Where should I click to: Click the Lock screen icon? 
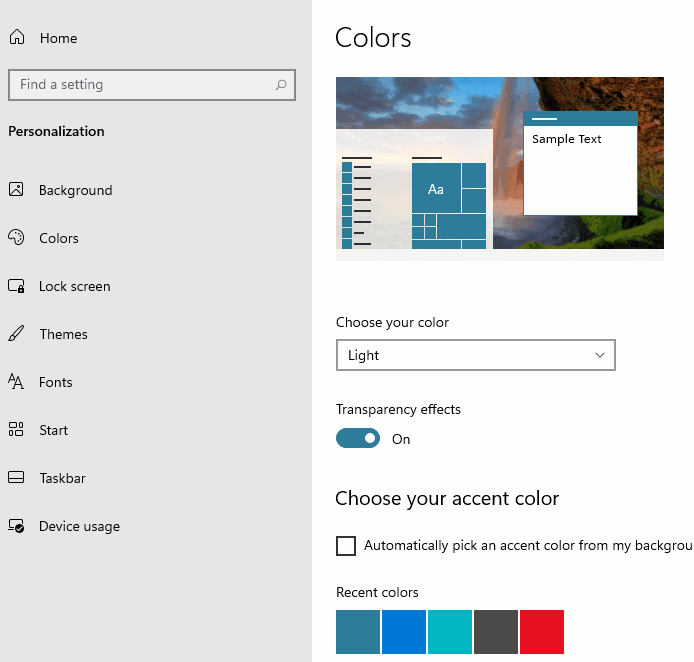coord(16,286)
